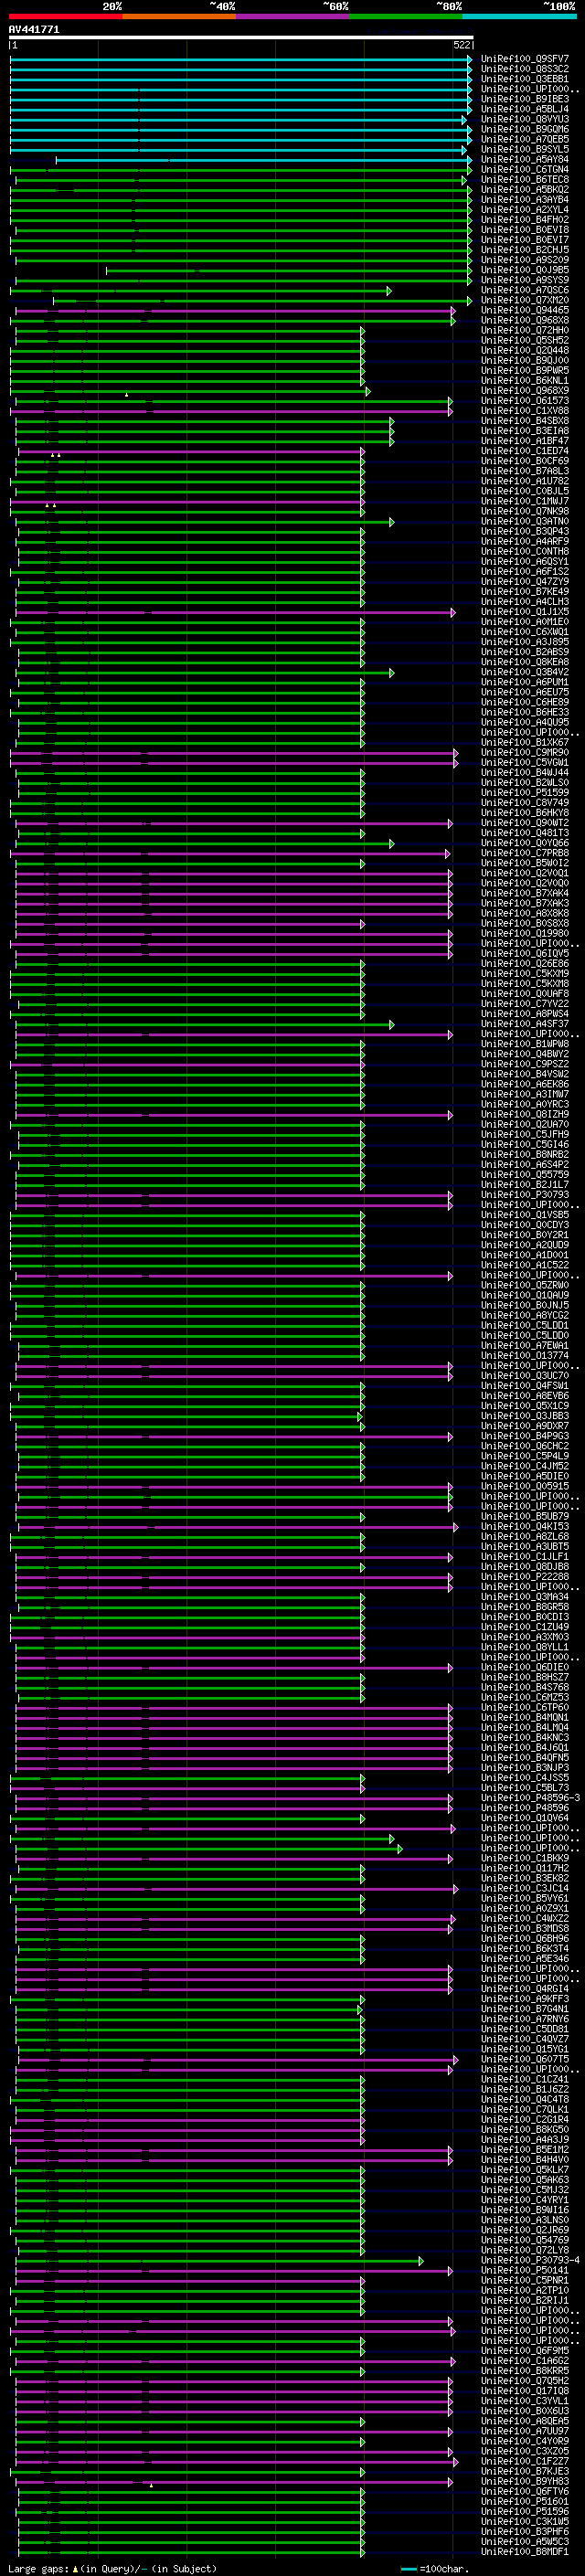This screenshot has height=2576, width=585.
Task: Select hit label UniRef100_B6TEC8
Action: tap(525, 180)
